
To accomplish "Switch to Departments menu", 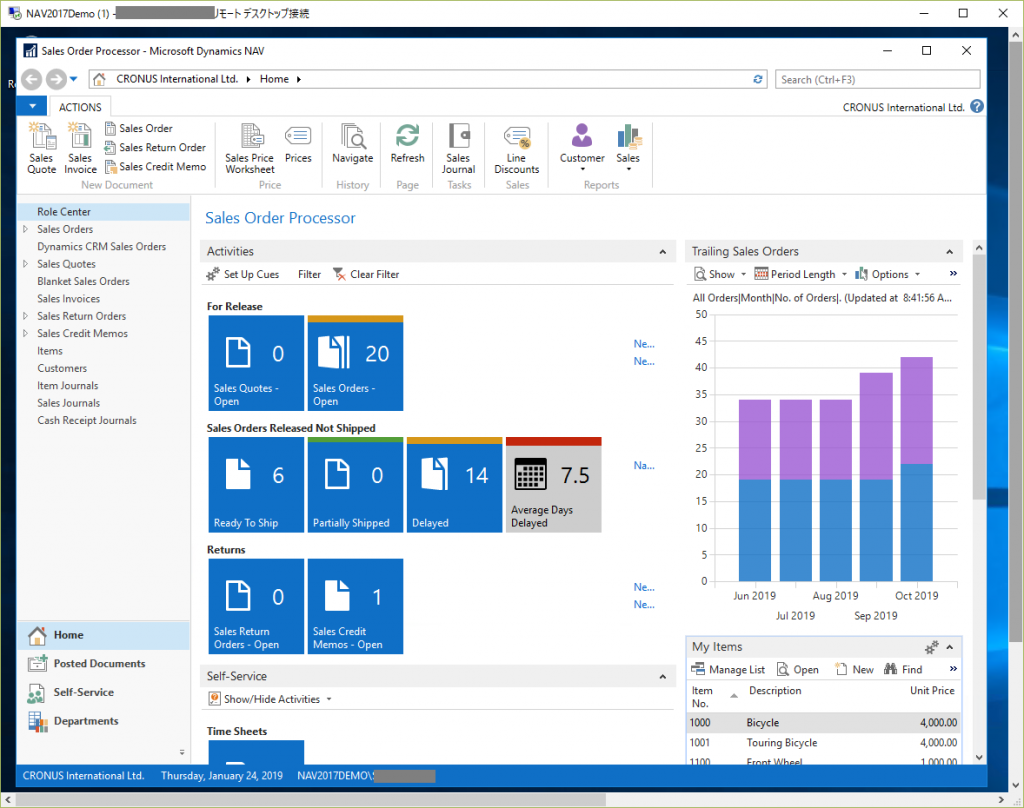I will [x=103, y=721].
